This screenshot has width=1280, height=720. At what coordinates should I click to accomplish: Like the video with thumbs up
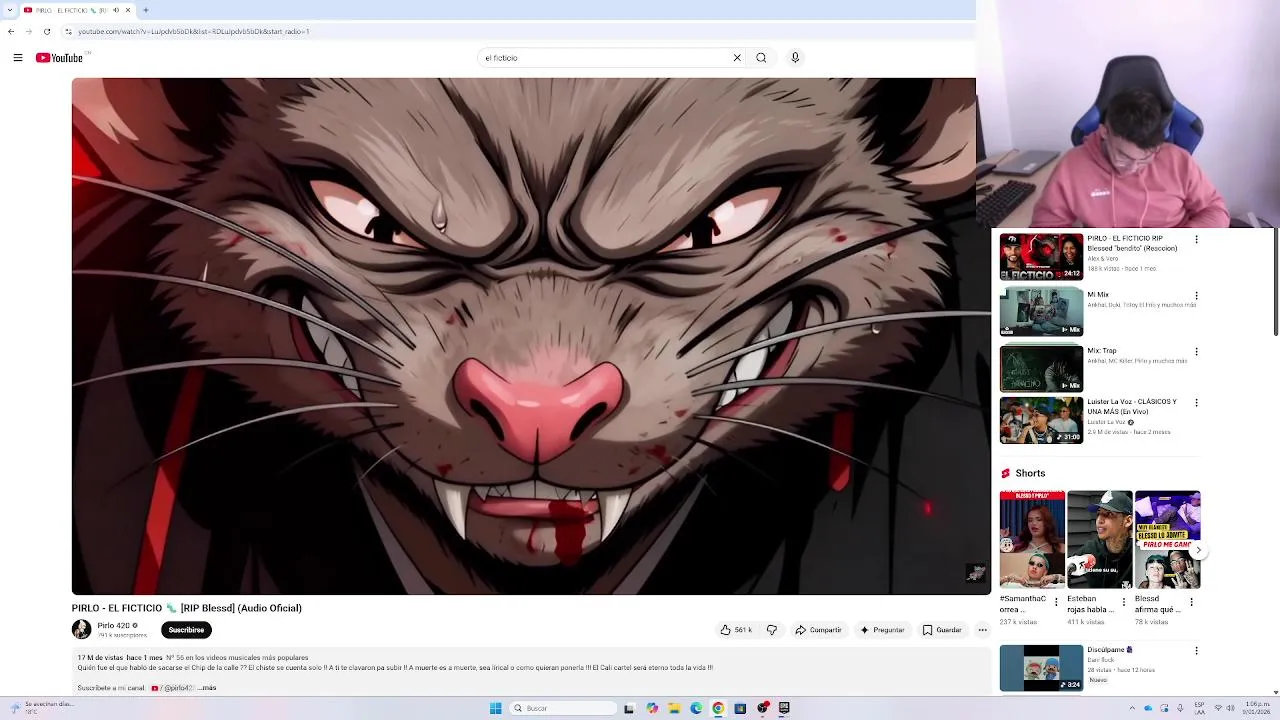click(x=736, y=630)
